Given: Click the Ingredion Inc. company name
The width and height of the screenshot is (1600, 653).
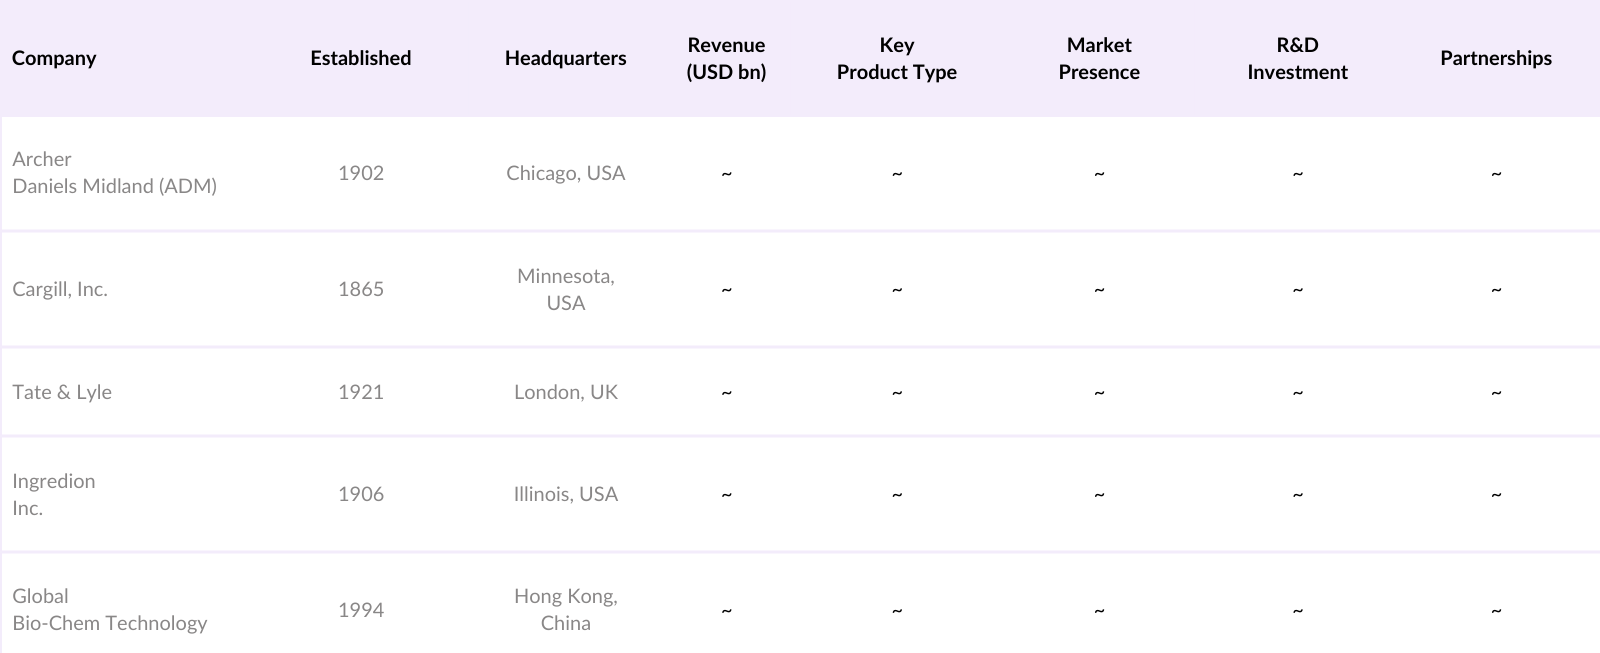Looking at the screenshot, I should click(x=54, y=494).
